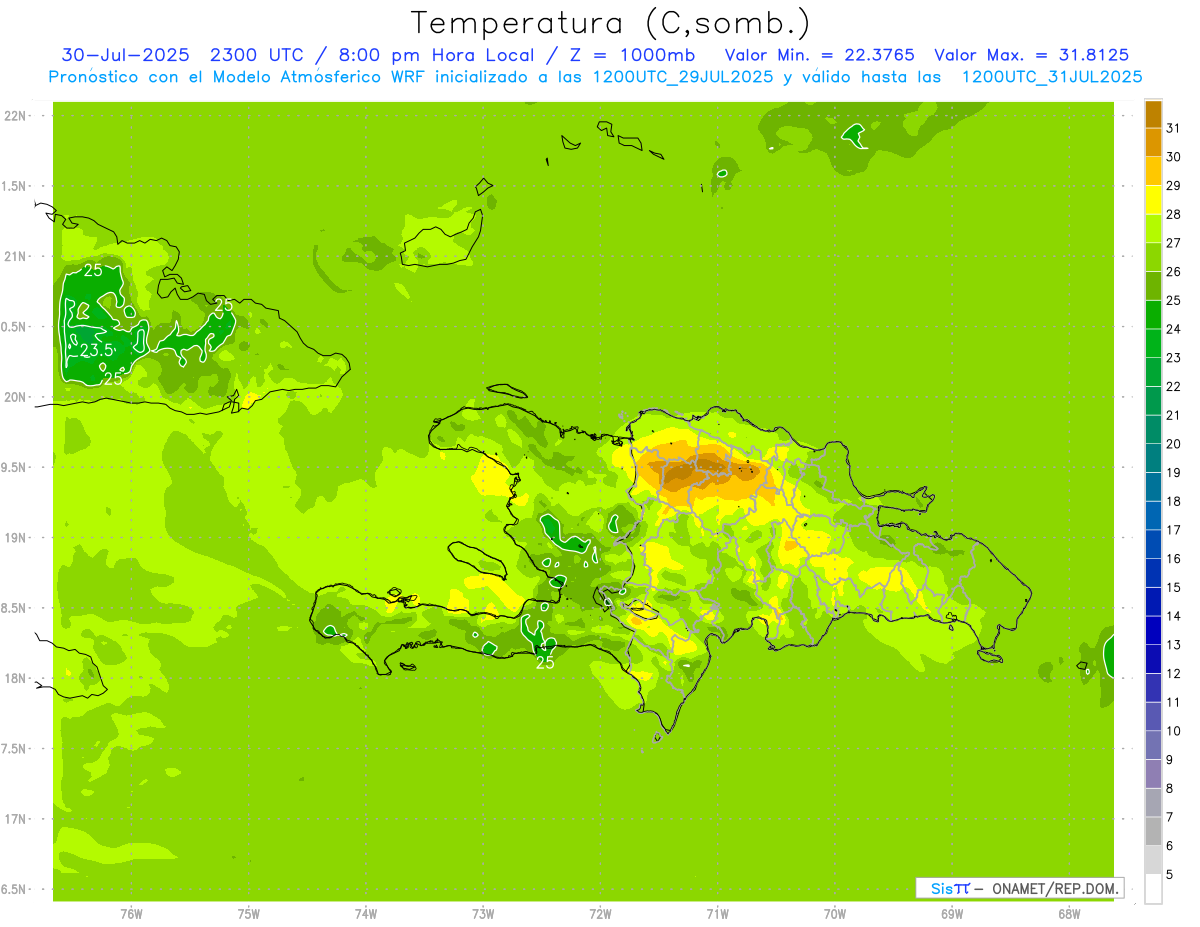Click the yellow legend swatch between 28 and 29
The height and width of the screenshot is (927, 1200).
pos(1153,200)
